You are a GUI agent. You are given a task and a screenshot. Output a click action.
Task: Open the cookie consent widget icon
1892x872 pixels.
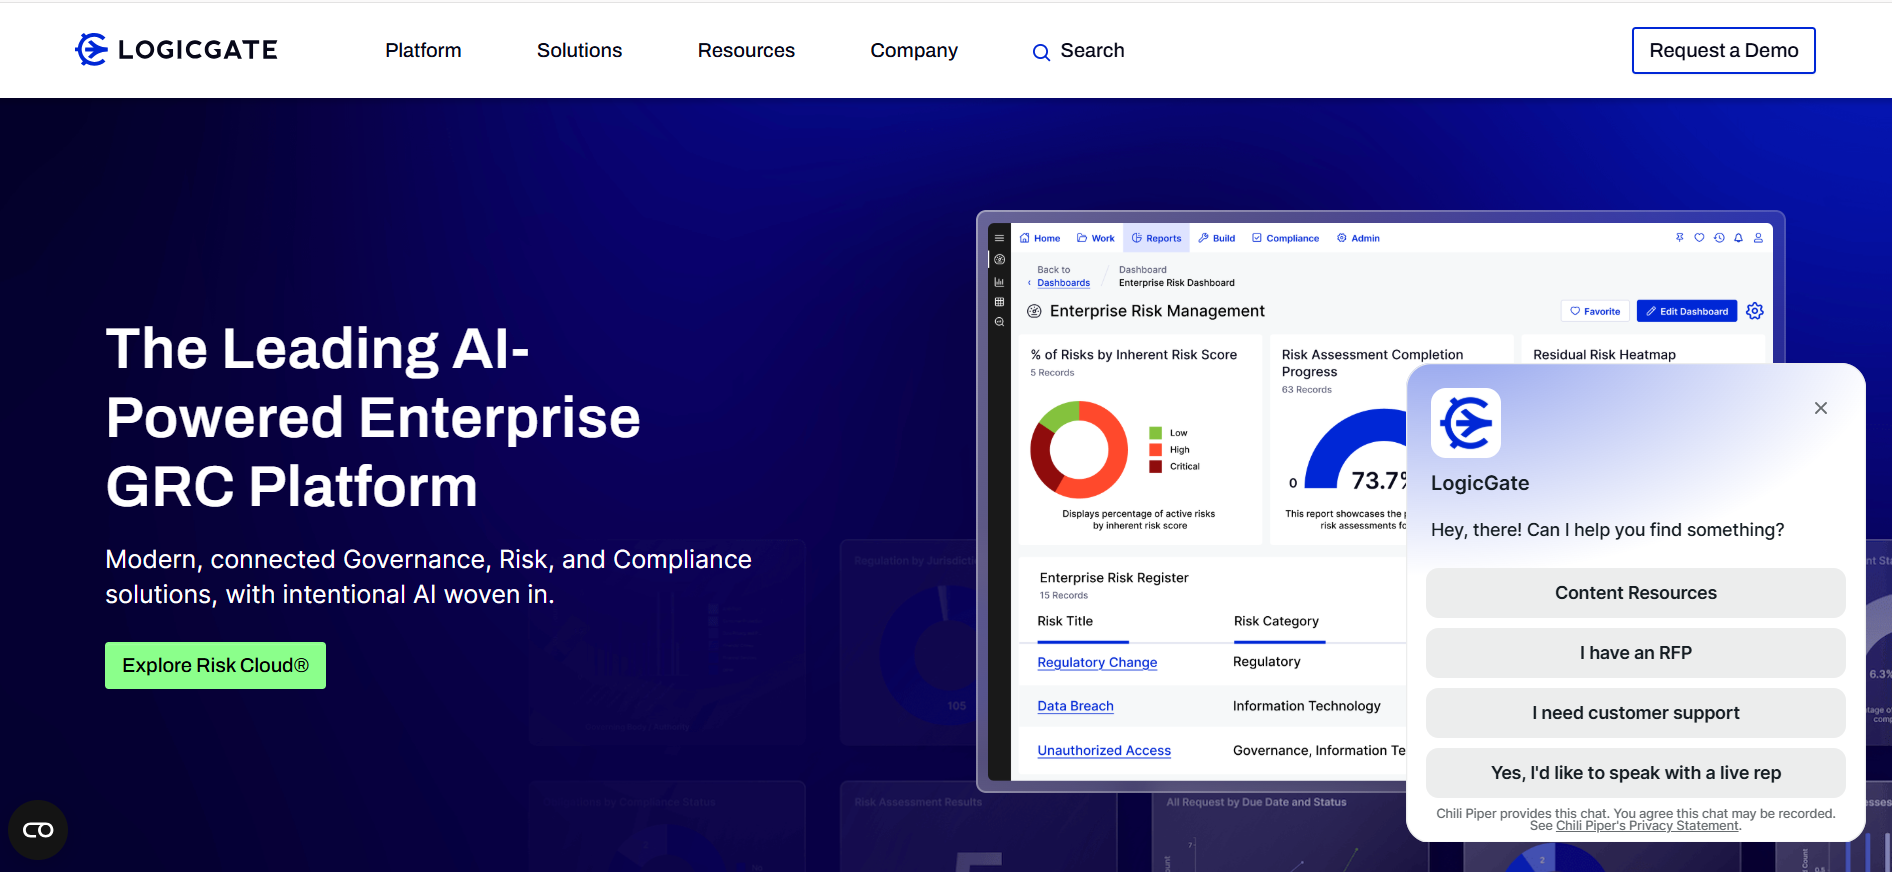point(38,830)
